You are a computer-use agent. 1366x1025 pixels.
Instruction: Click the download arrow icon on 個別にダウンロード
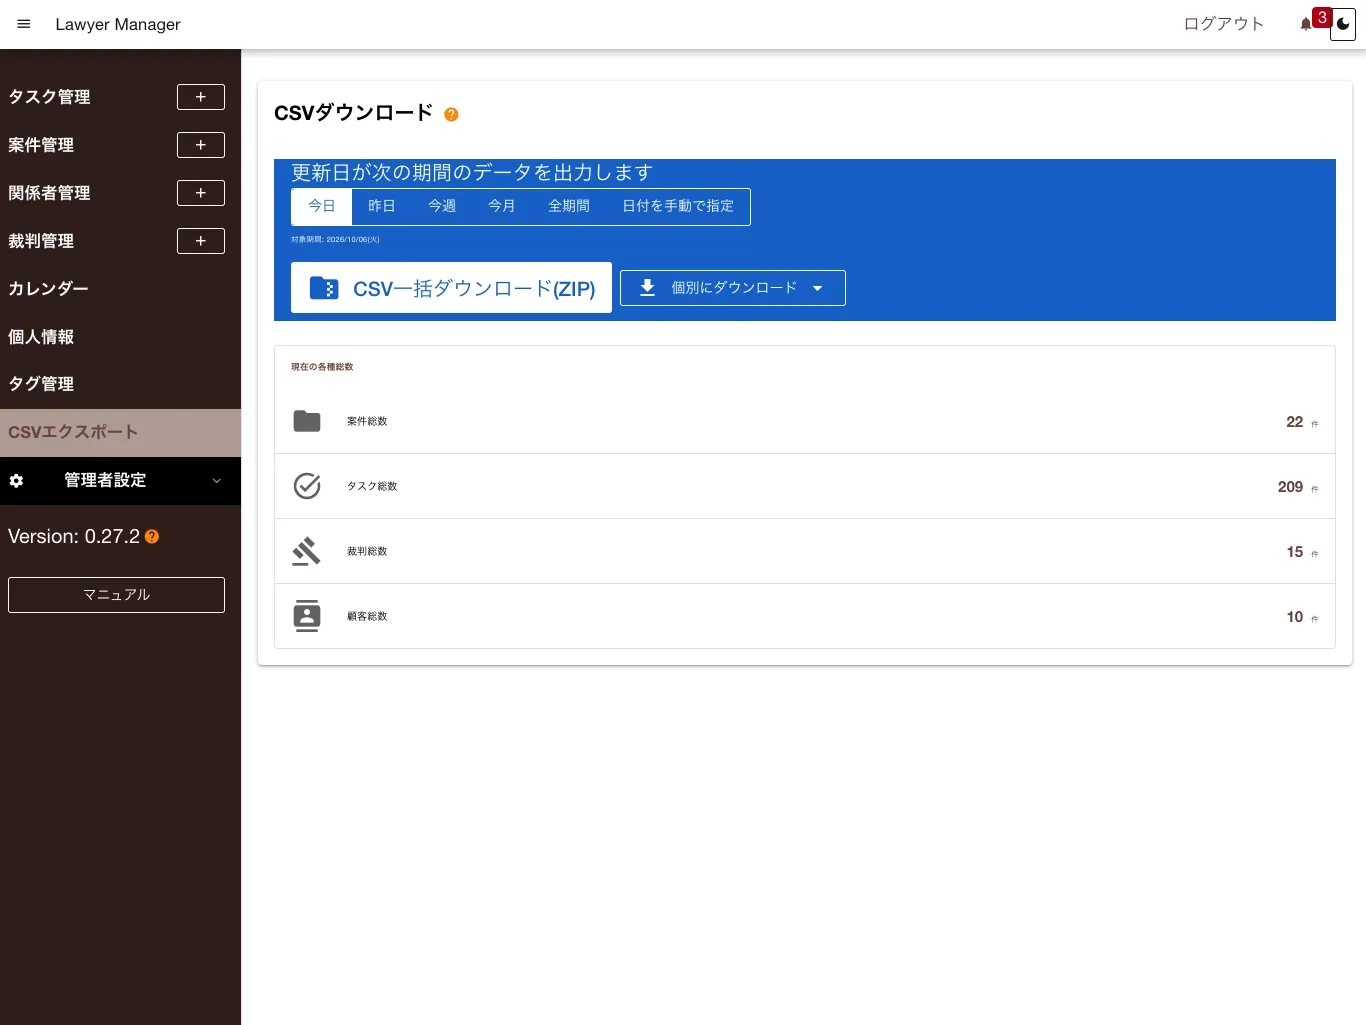click(x=648, y=288)
